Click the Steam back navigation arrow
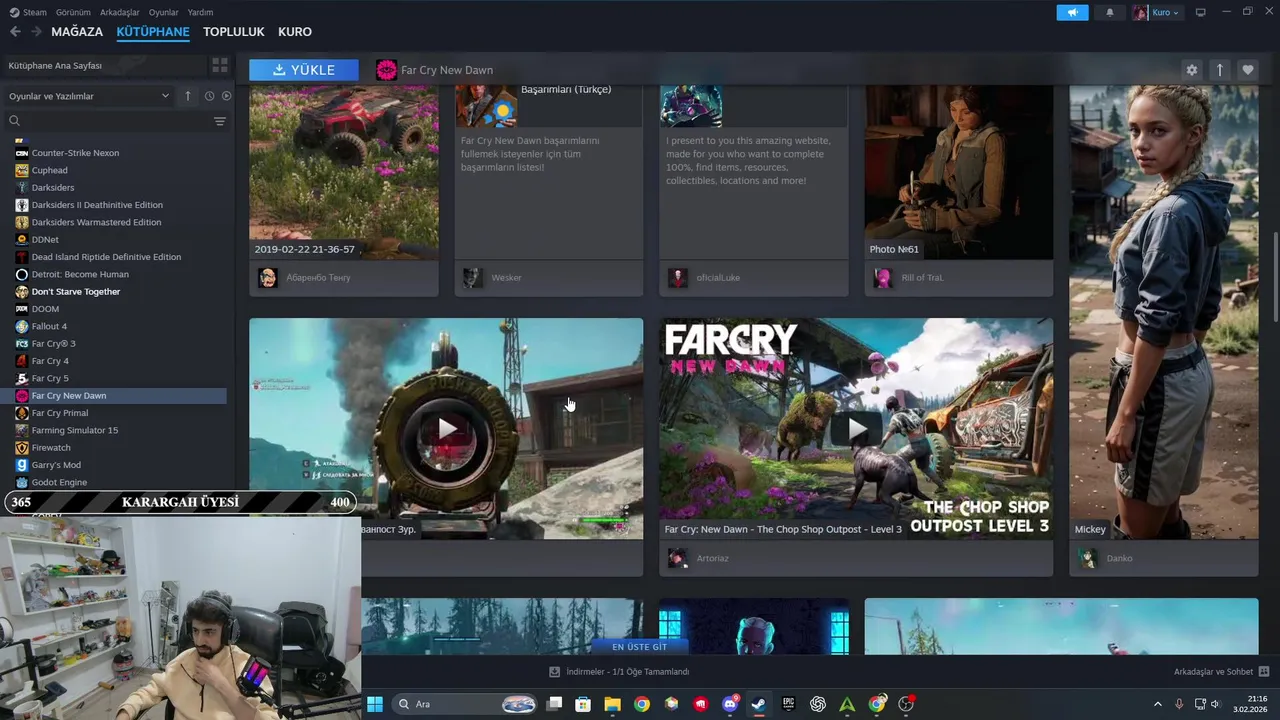Image resolution: width=1280 pixels, height=720 pixels. pos(14,32)
